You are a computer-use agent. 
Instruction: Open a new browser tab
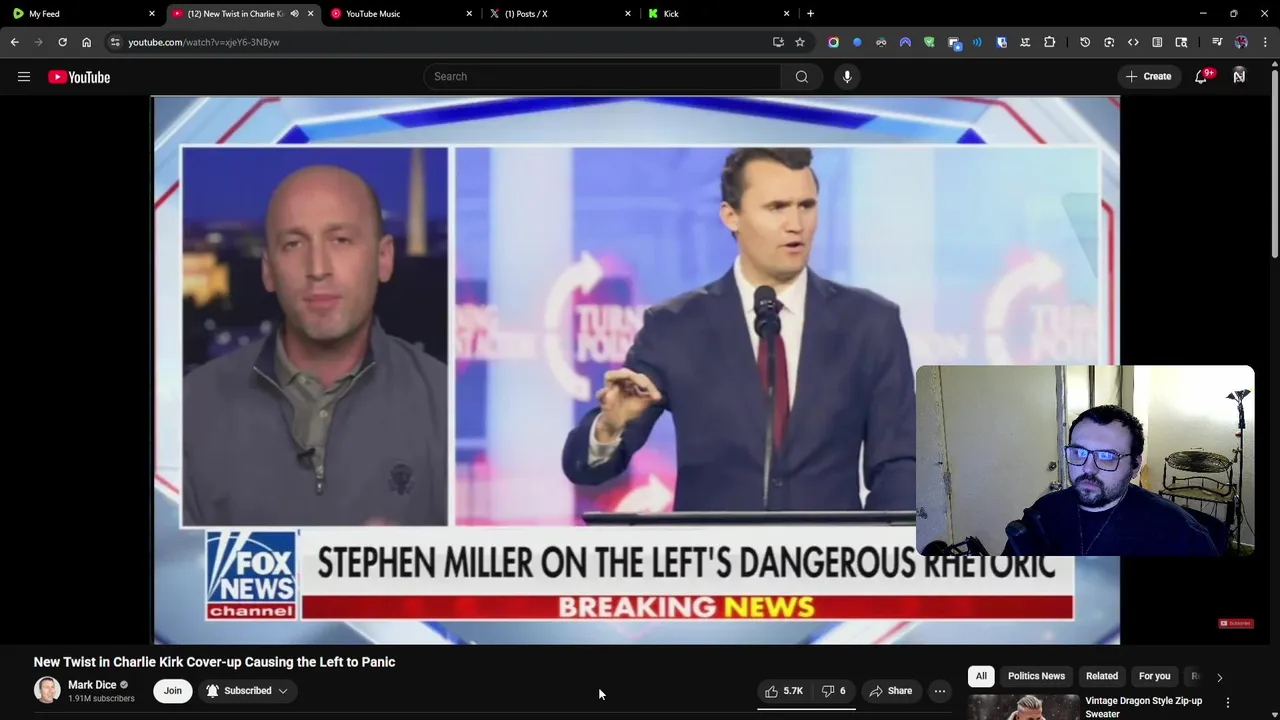pyautogui.click(x=810, y=14)
